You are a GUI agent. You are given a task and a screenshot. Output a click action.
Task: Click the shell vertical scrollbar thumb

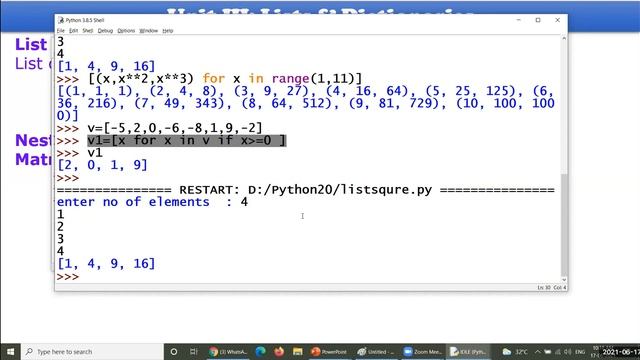click(x=564, y=225)
